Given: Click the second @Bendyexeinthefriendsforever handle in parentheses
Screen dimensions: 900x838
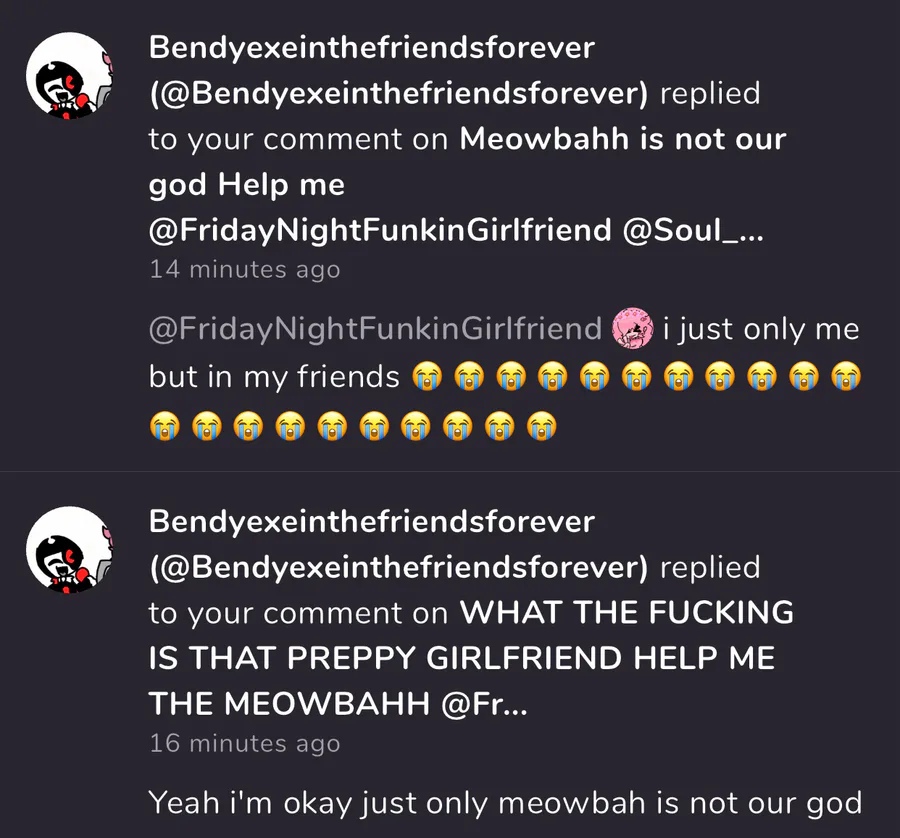Looking at the screenshot, I should [x=398, y=567].
